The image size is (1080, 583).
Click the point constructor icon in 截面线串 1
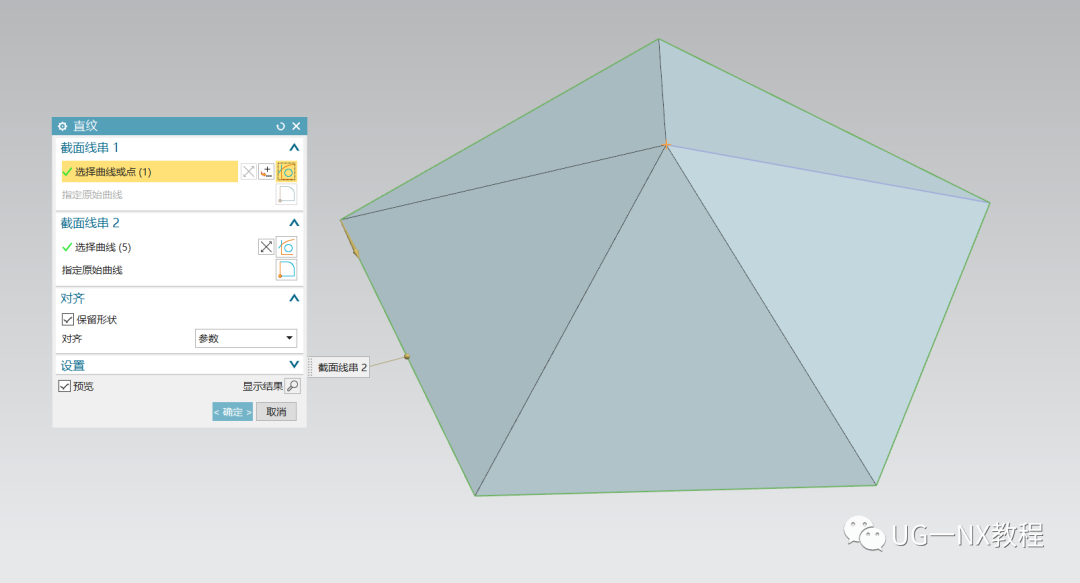267,172
